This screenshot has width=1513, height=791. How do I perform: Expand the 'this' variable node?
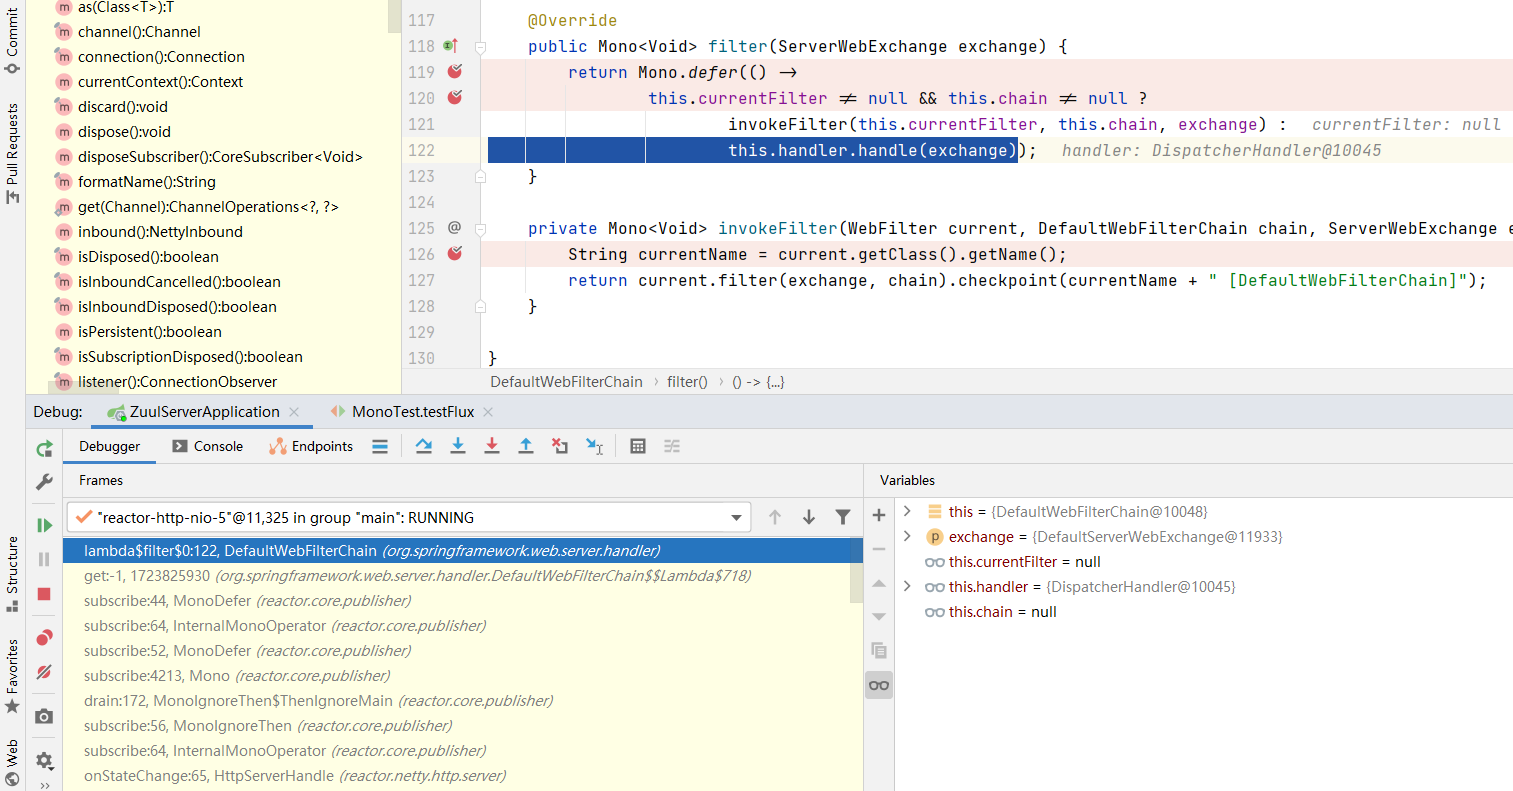point(907,511)
